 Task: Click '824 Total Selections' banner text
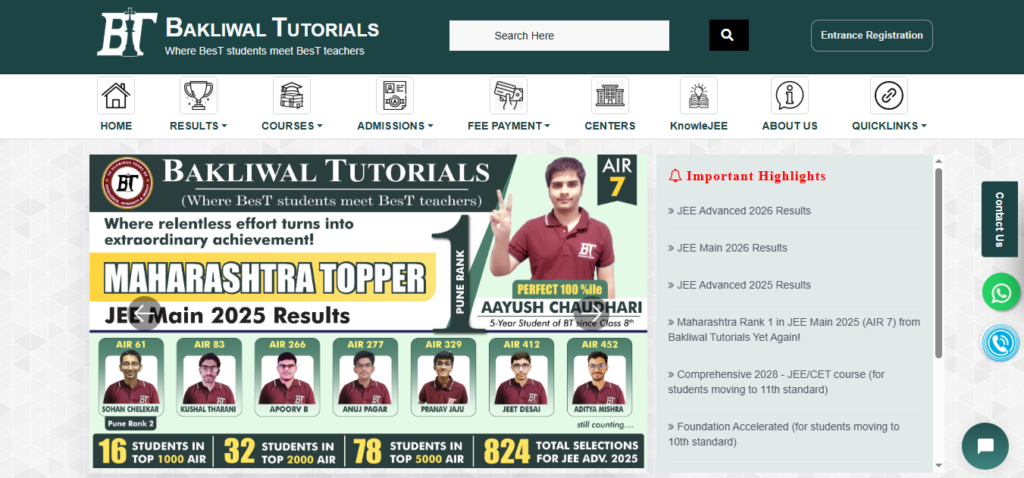[560, 451]
